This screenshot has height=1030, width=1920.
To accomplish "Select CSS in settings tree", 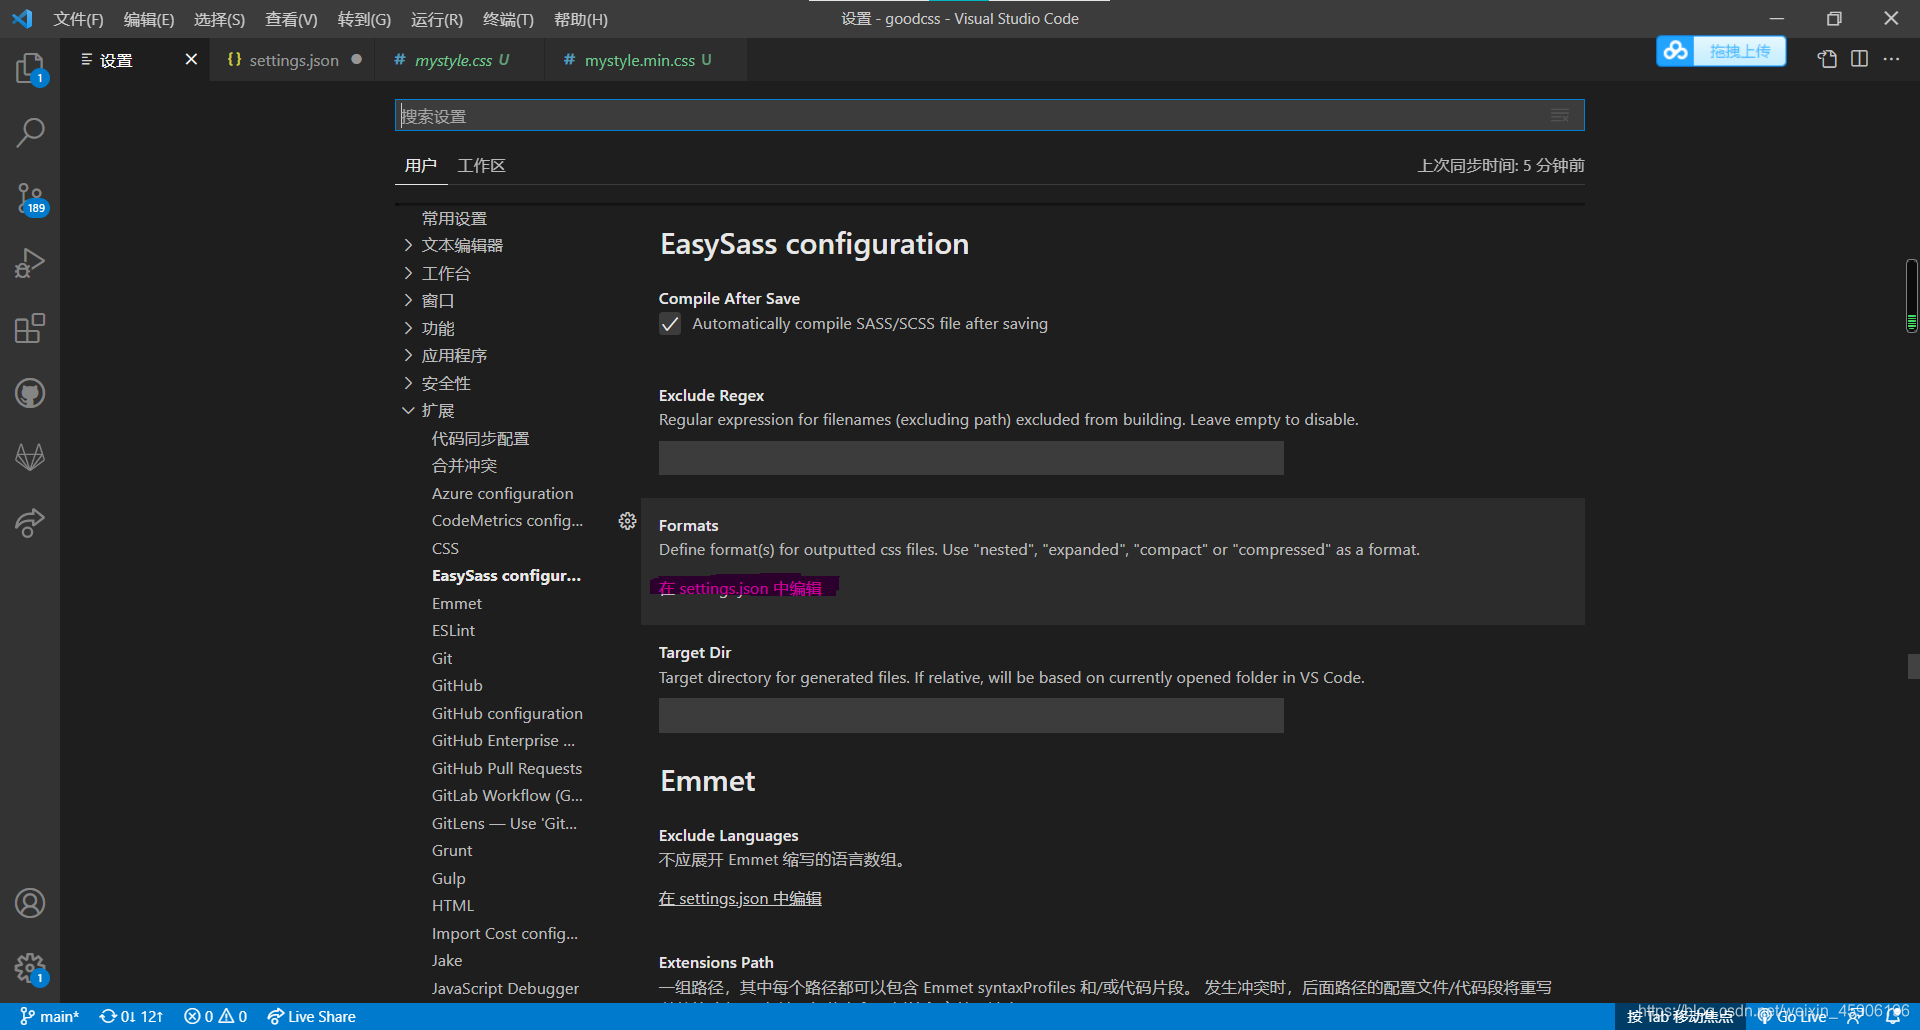I will (x=445, y=548).
